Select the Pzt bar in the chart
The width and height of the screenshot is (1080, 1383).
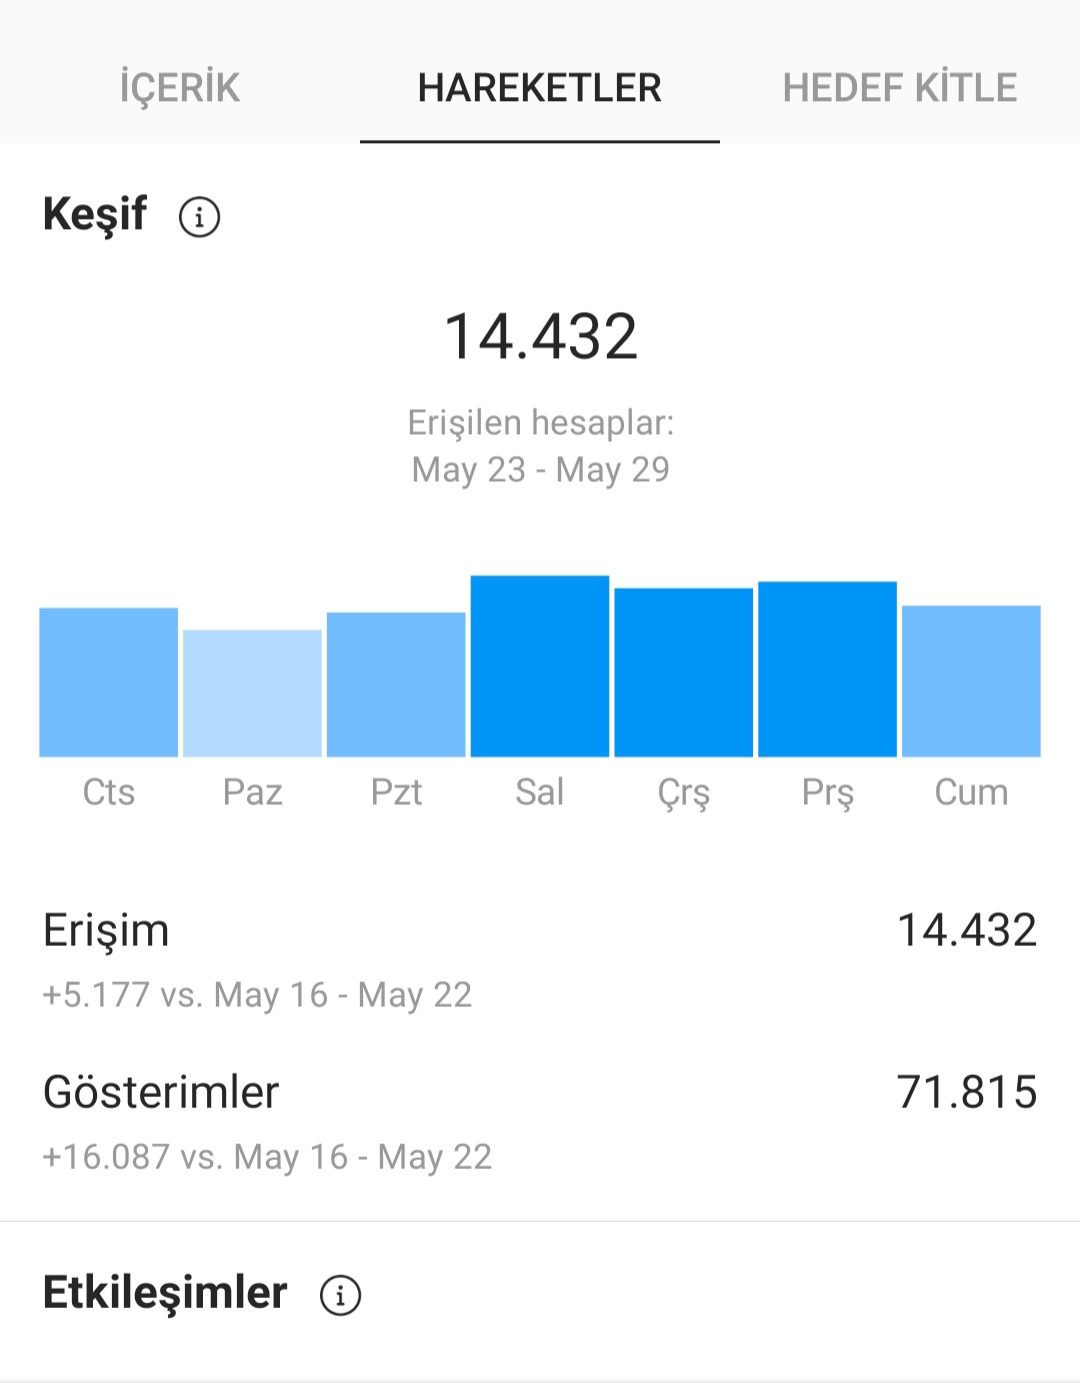coord(396,684)
